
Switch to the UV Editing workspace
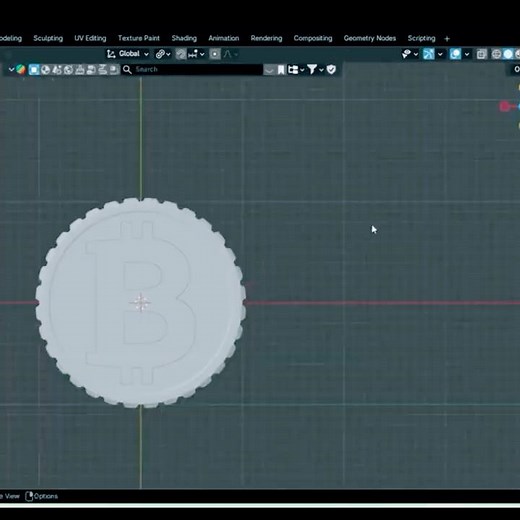[90, 38]
